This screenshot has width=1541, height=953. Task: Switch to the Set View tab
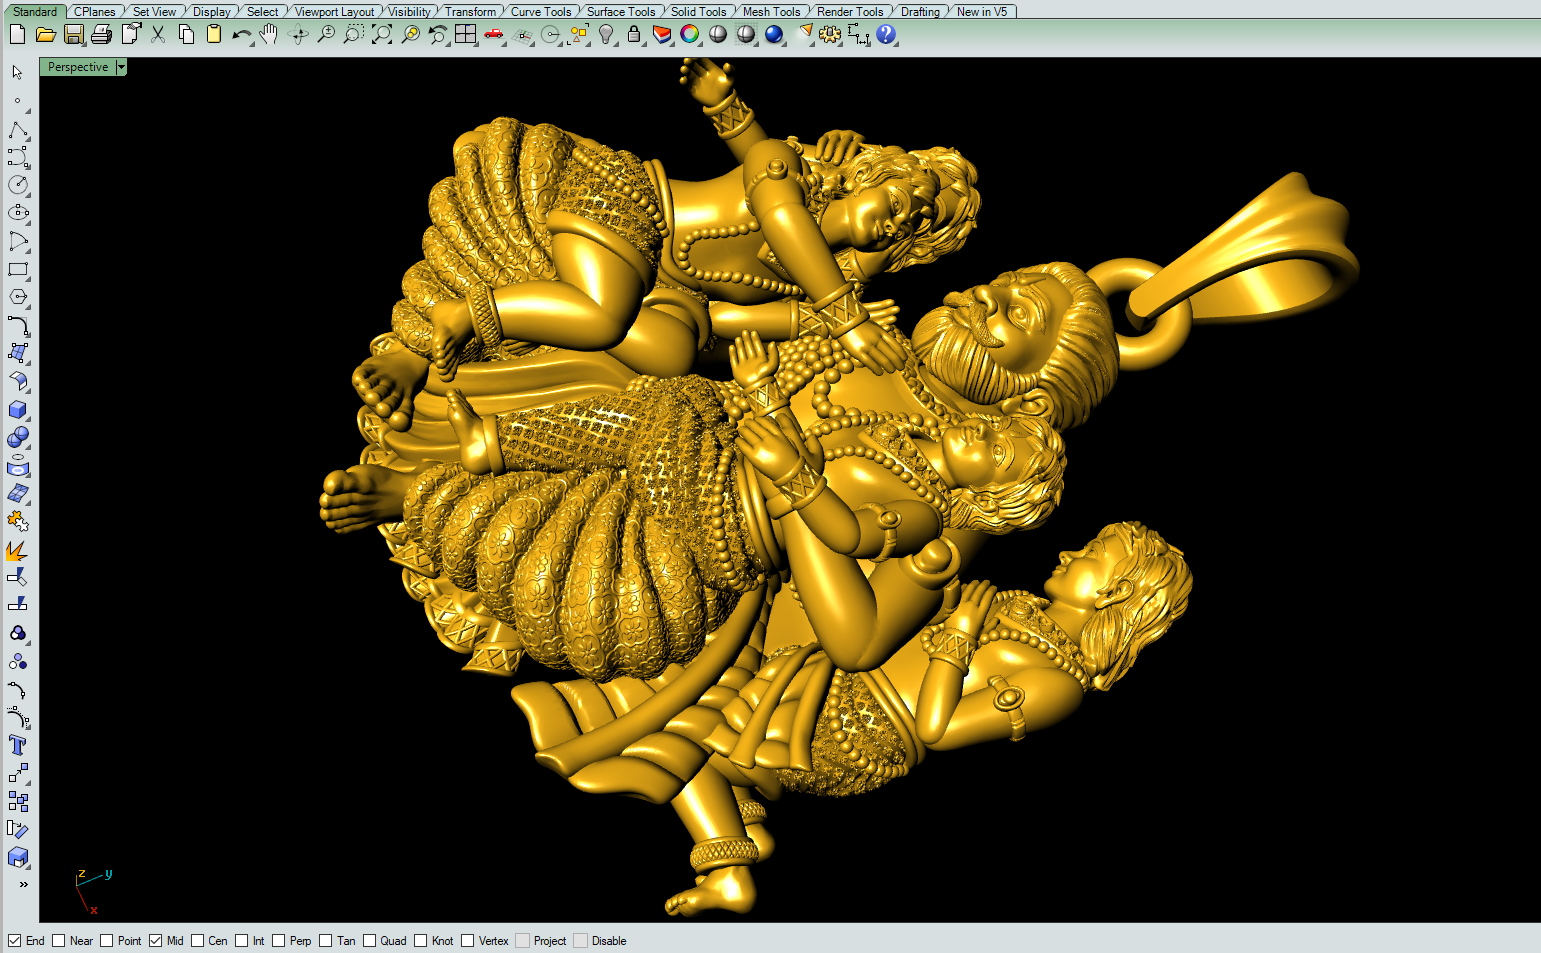pos(155,12)
